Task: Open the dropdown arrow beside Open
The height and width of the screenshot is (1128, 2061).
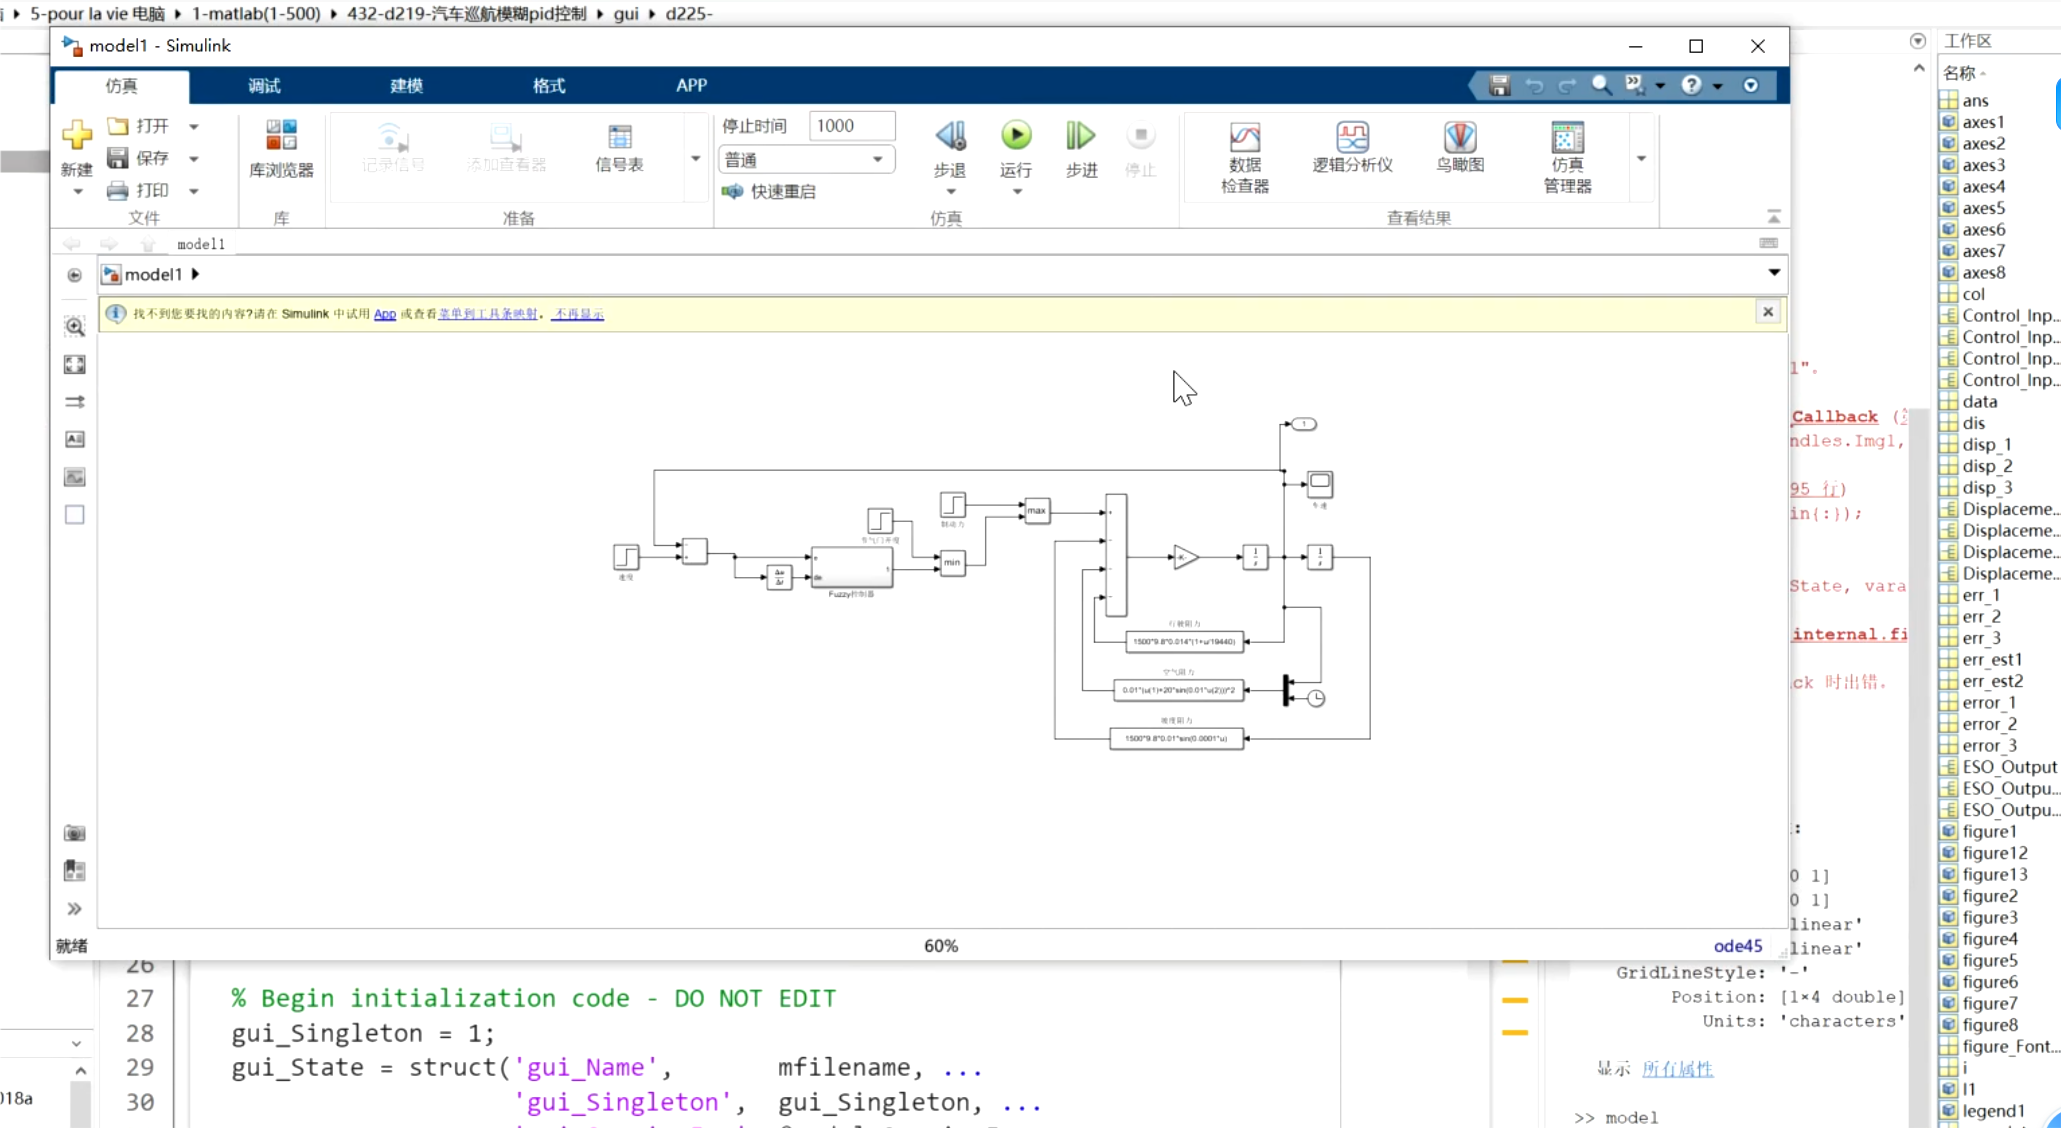Action: (x=194, y=126)
